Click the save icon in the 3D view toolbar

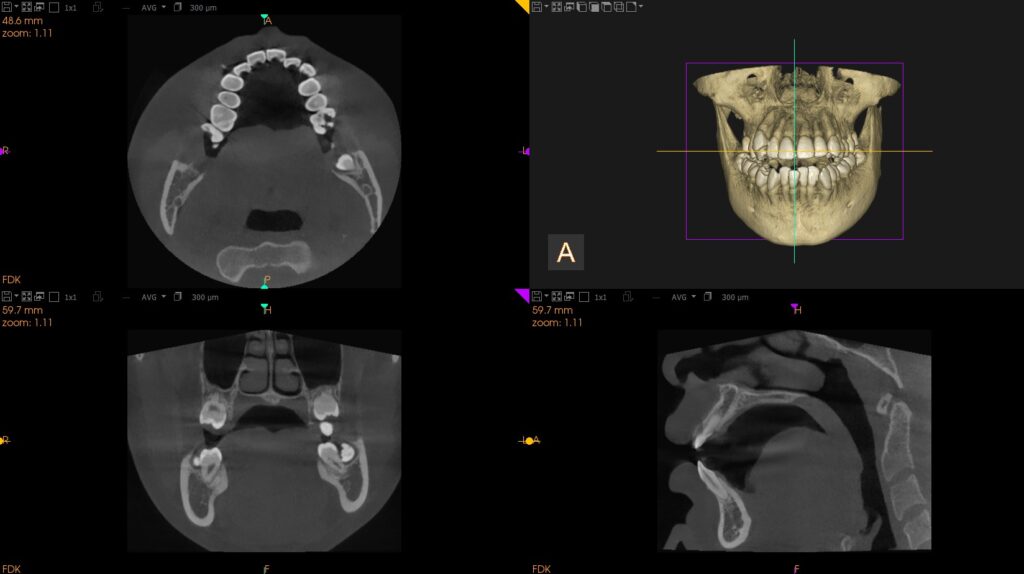(x=537, y=7)
